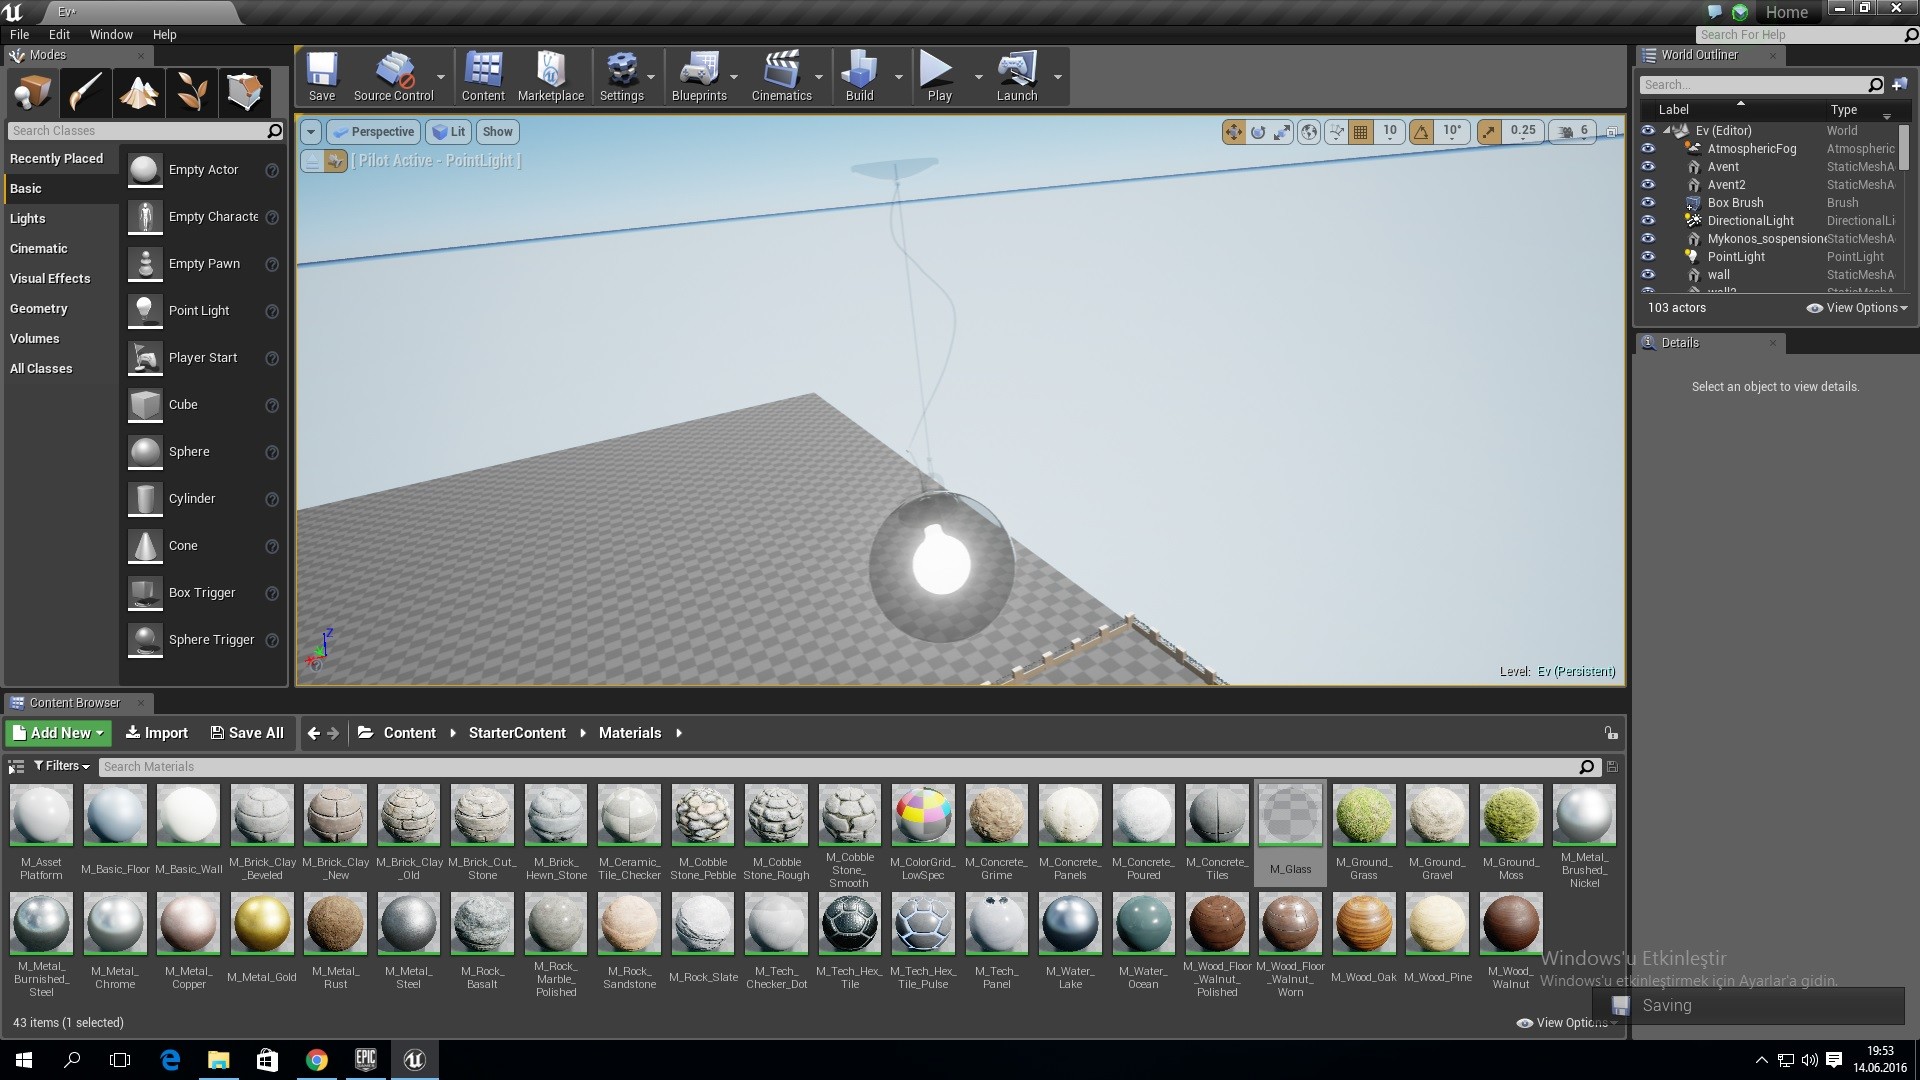Click the Import button
The width and height of the screenshot is (1920, 1080).
click(156, 733)
